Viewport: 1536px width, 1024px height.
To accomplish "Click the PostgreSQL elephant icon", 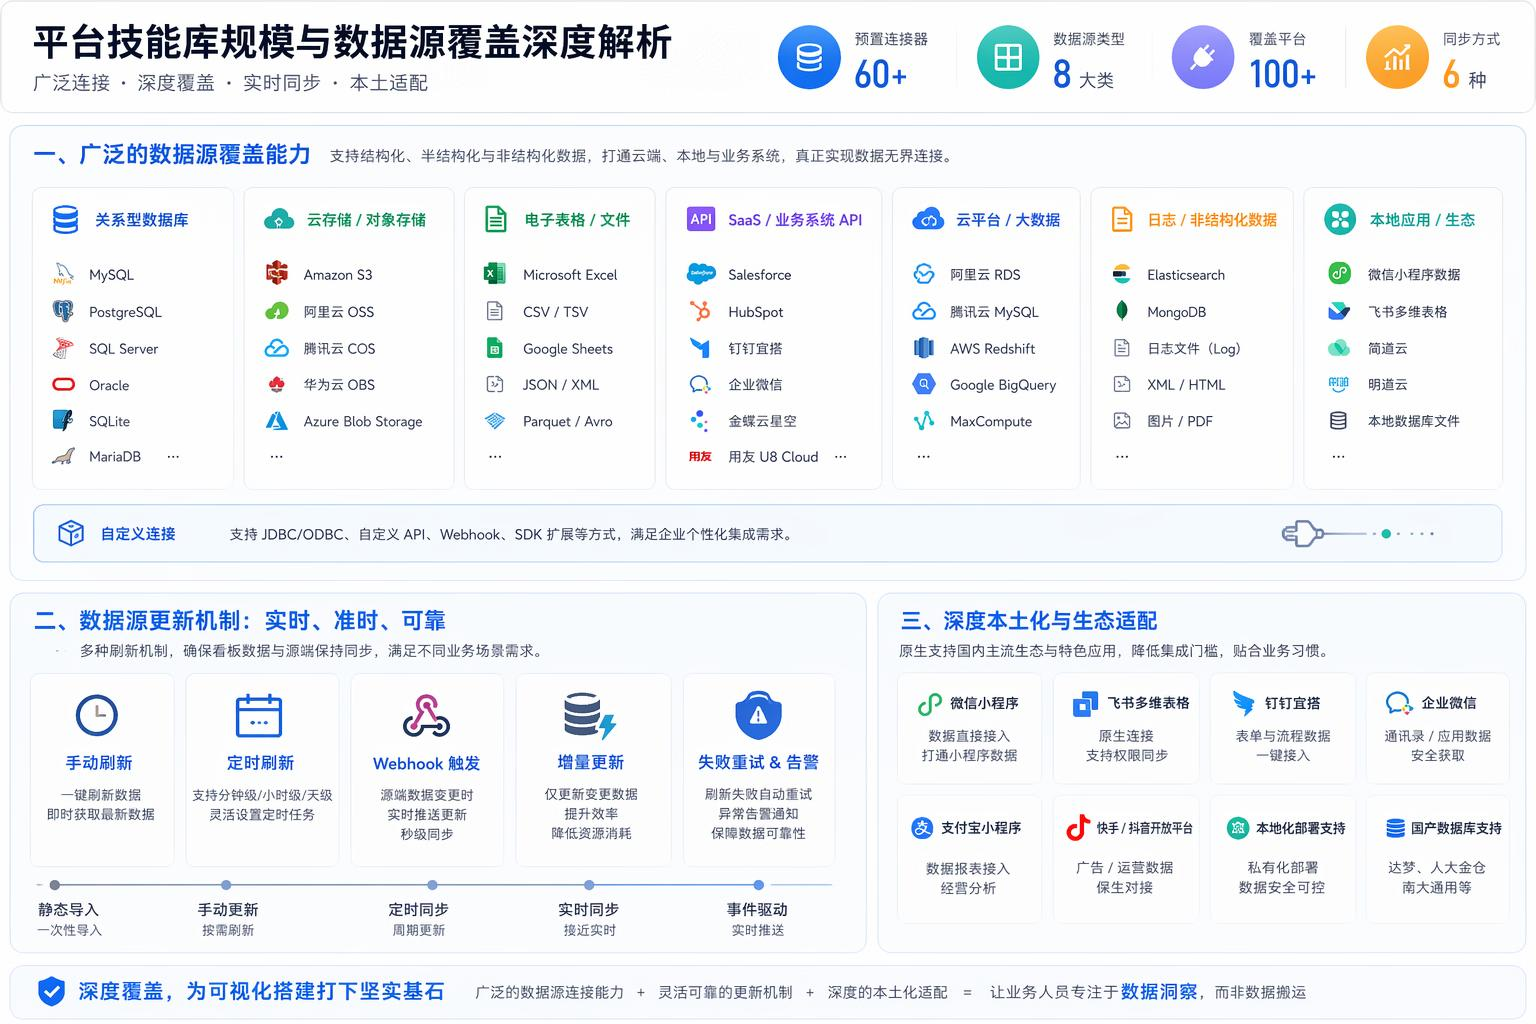I will click(63, 311).
